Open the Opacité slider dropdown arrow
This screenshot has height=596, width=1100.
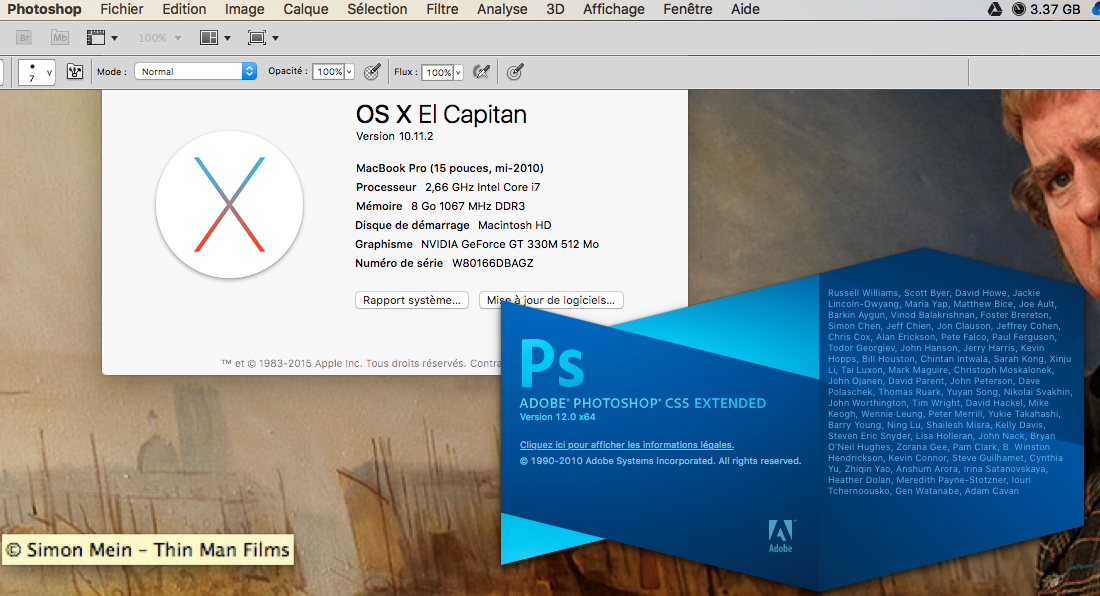(349, 72)
